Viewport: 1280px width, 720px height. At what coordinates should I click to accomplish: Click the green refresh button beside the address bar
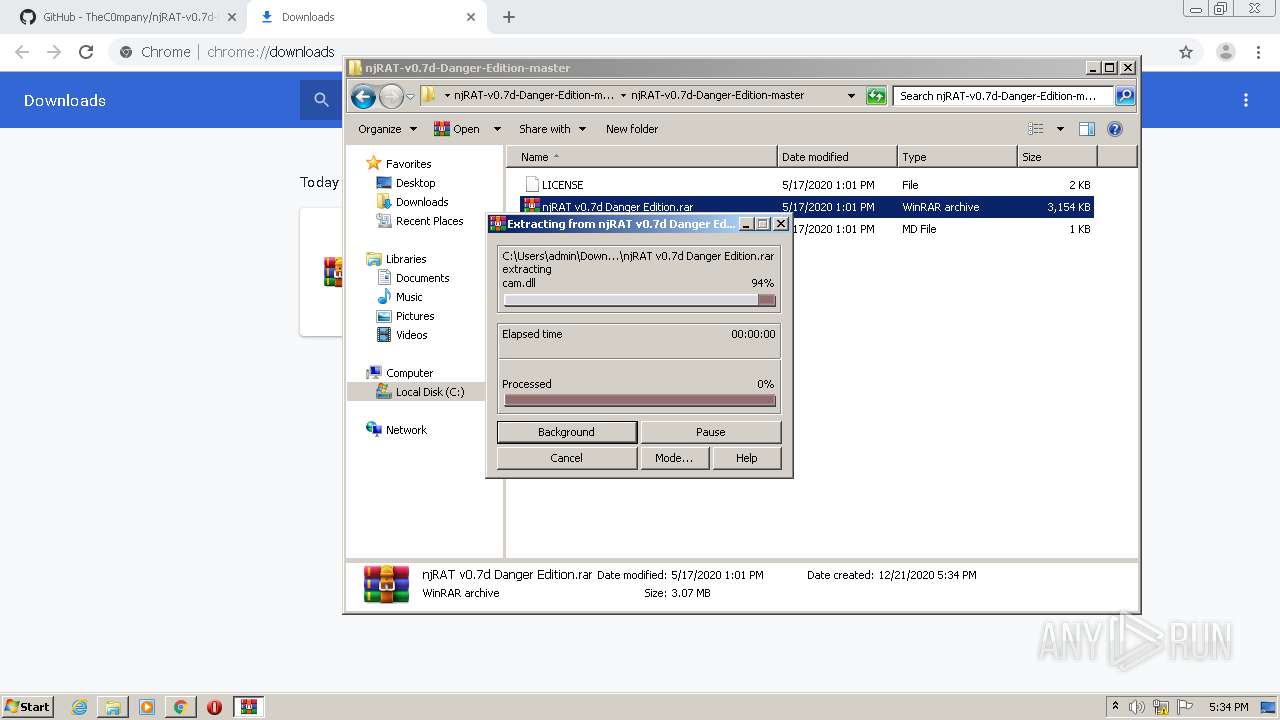(876, 96)
